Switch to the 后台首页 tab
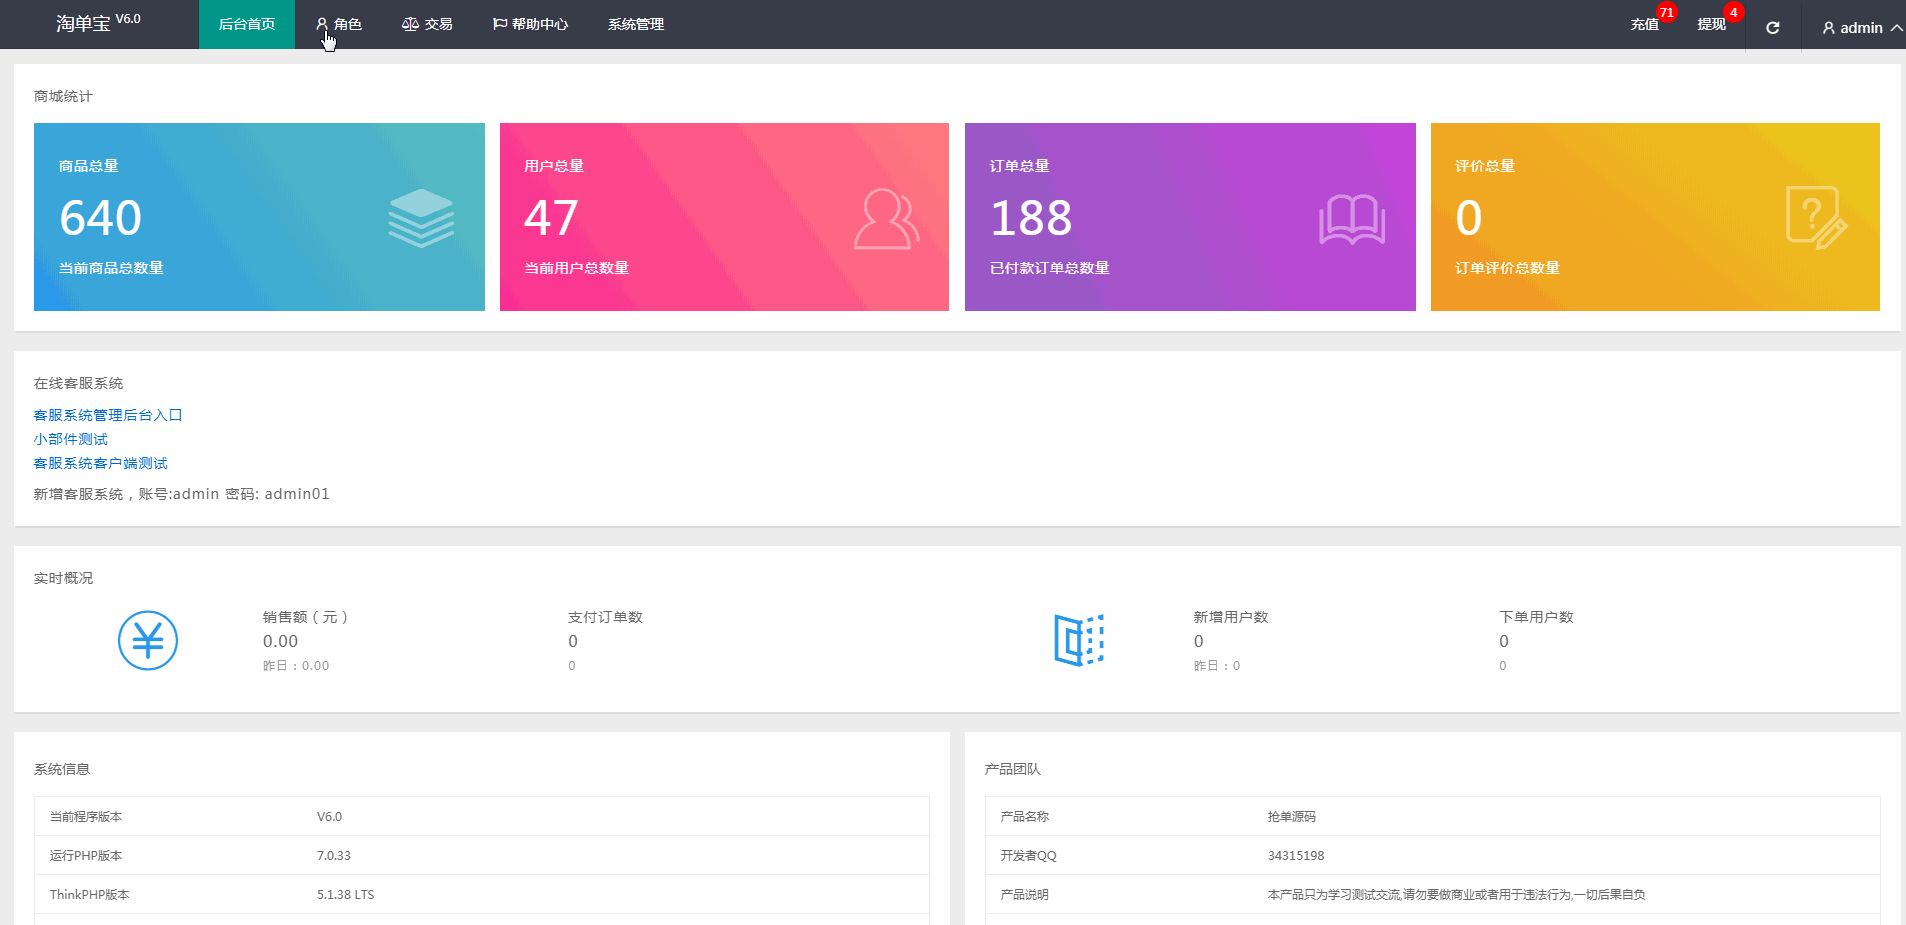The height and width of the screenshot is (925, 1906). [247, 24]
